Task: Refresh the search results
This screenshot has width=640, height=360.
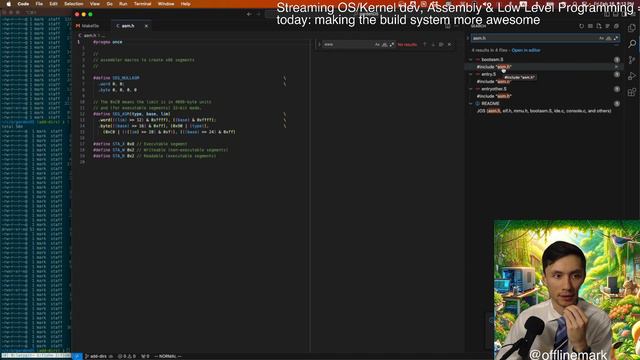Action: click(582, 26)
